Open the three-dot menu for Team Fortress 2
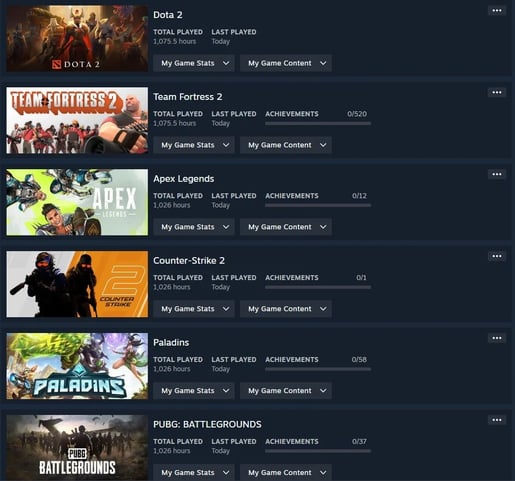The height and width of the screenshot is (481, 515). (x=497, y=92)
